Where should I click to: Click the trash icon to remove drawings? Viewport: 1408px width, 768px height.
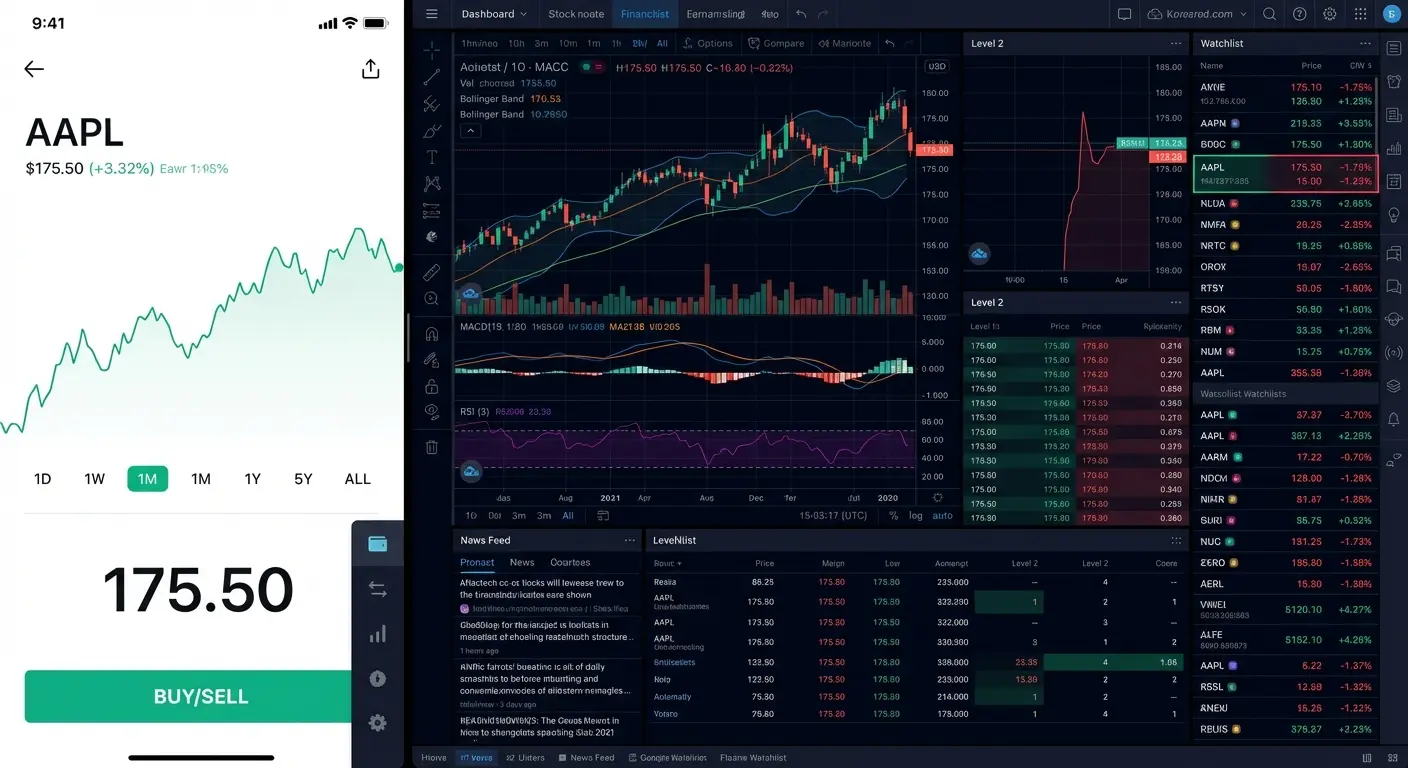(x=431, y=448)
